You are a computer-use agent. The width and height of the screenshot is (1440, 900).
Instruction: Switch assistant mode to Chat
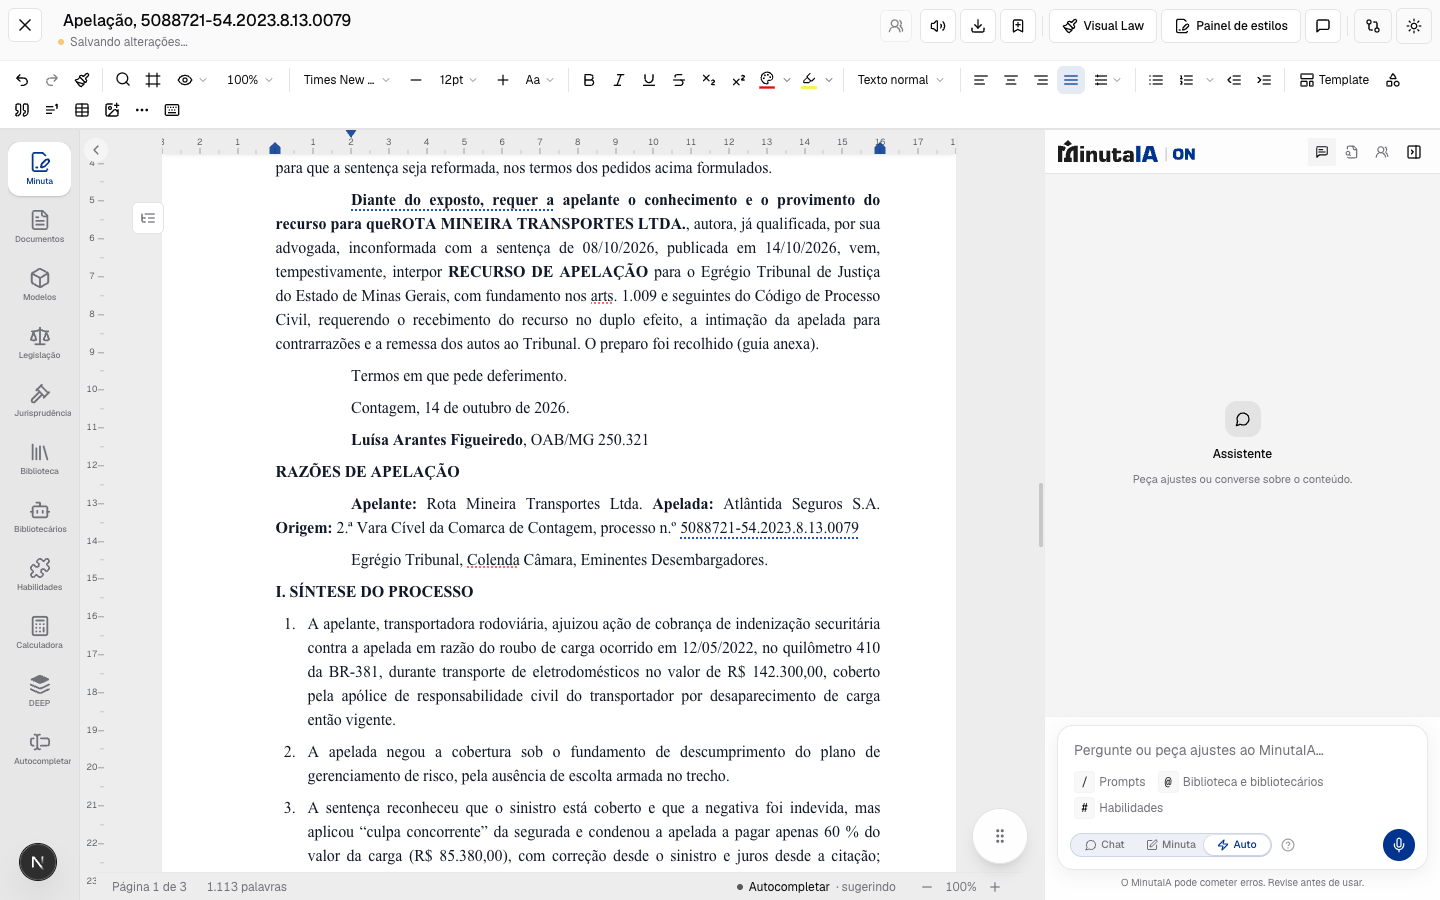point(1104,845)
